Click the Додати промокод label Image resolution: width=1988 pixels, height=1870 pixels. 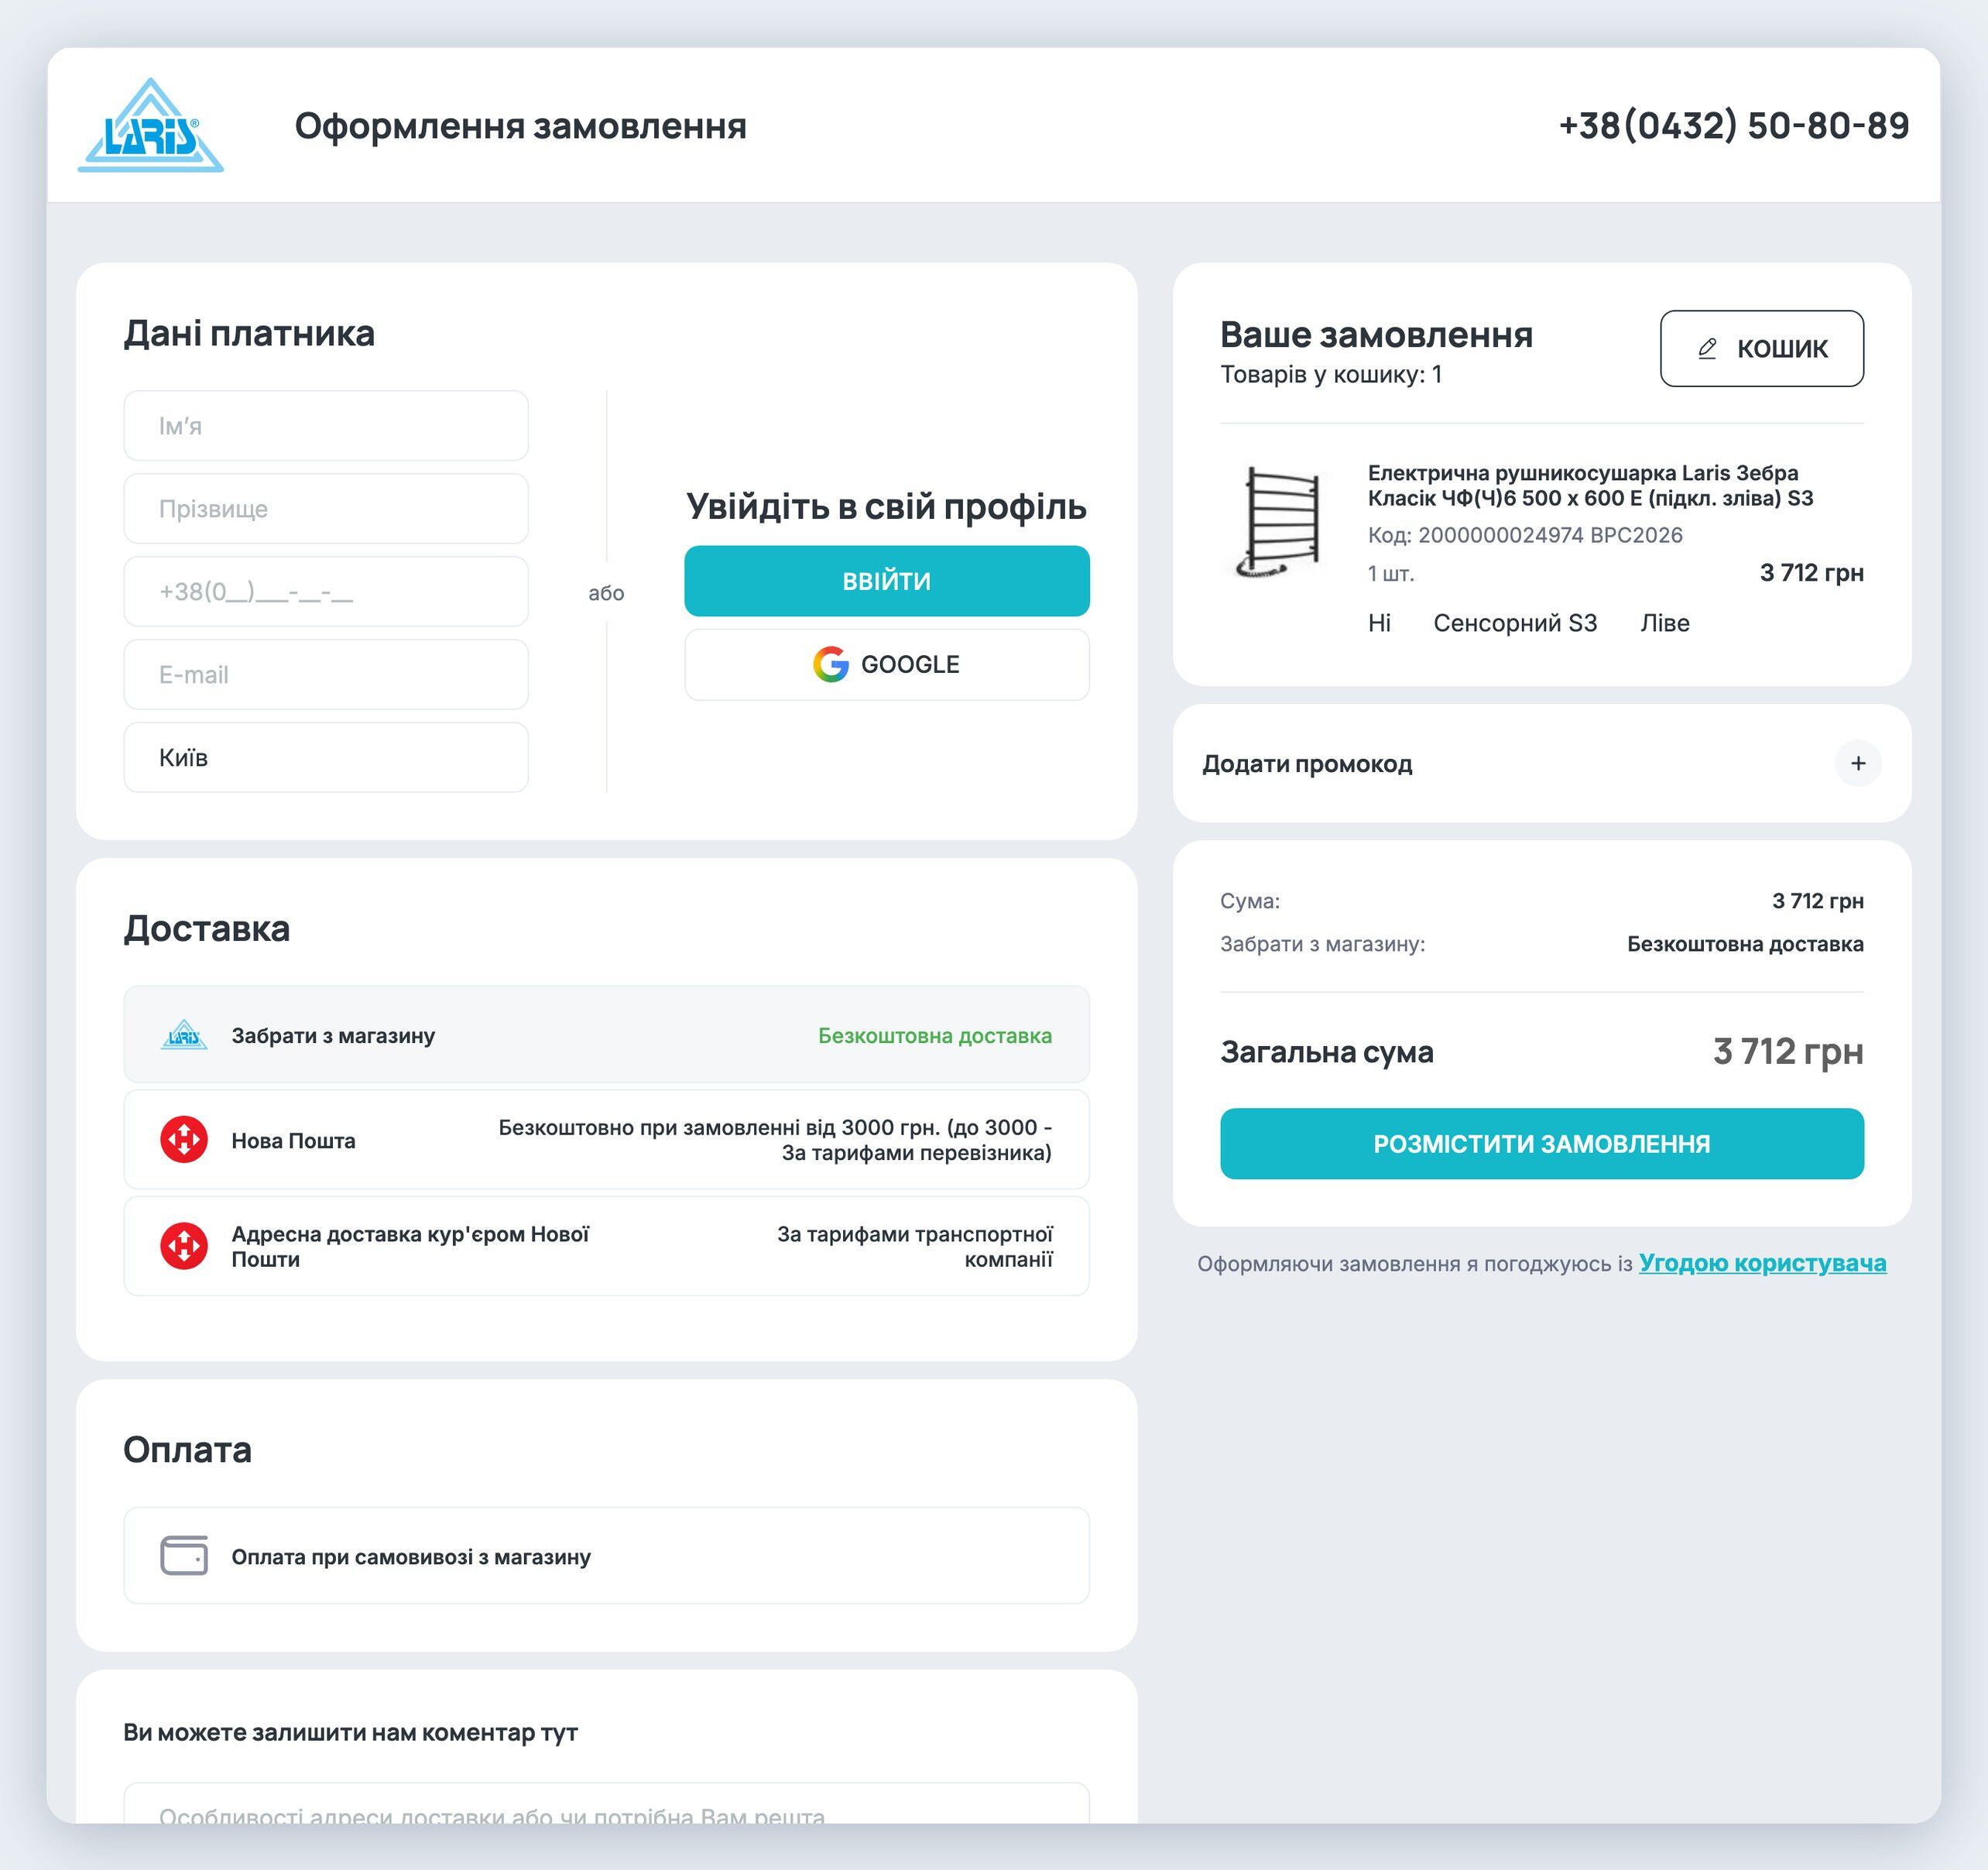(1307, 764)
